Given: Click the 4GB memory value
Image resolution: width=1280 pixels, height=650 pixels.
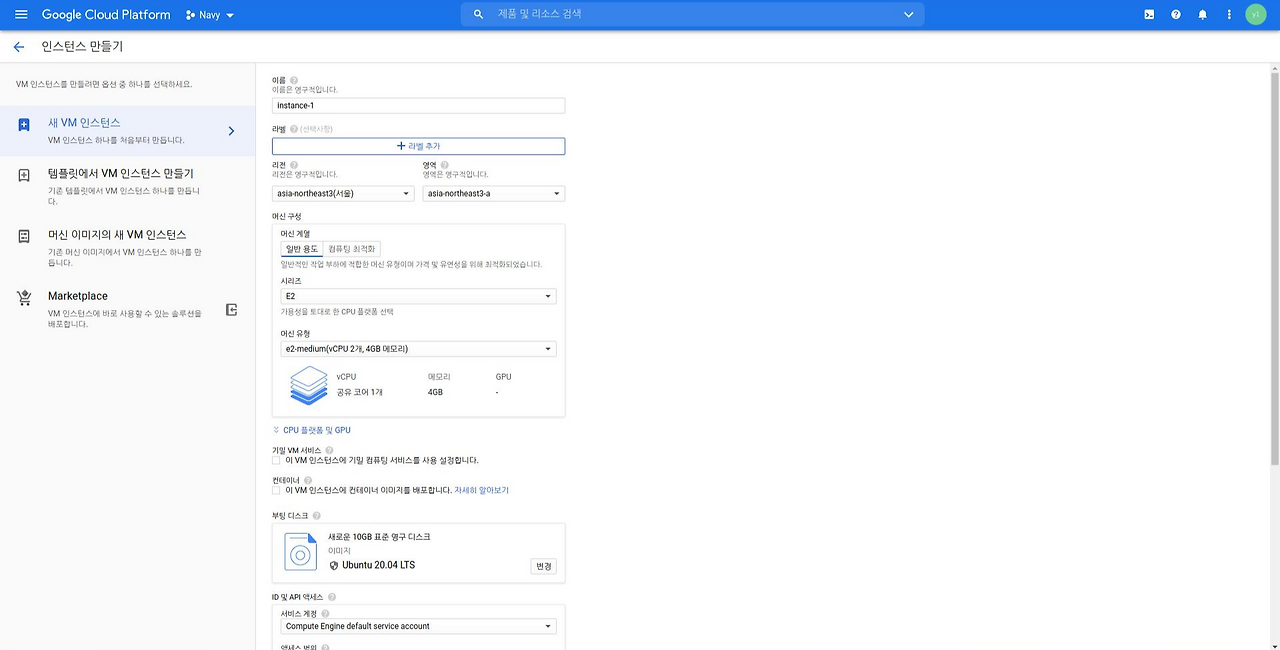Looking at the screenshot, I should (435, 392).
